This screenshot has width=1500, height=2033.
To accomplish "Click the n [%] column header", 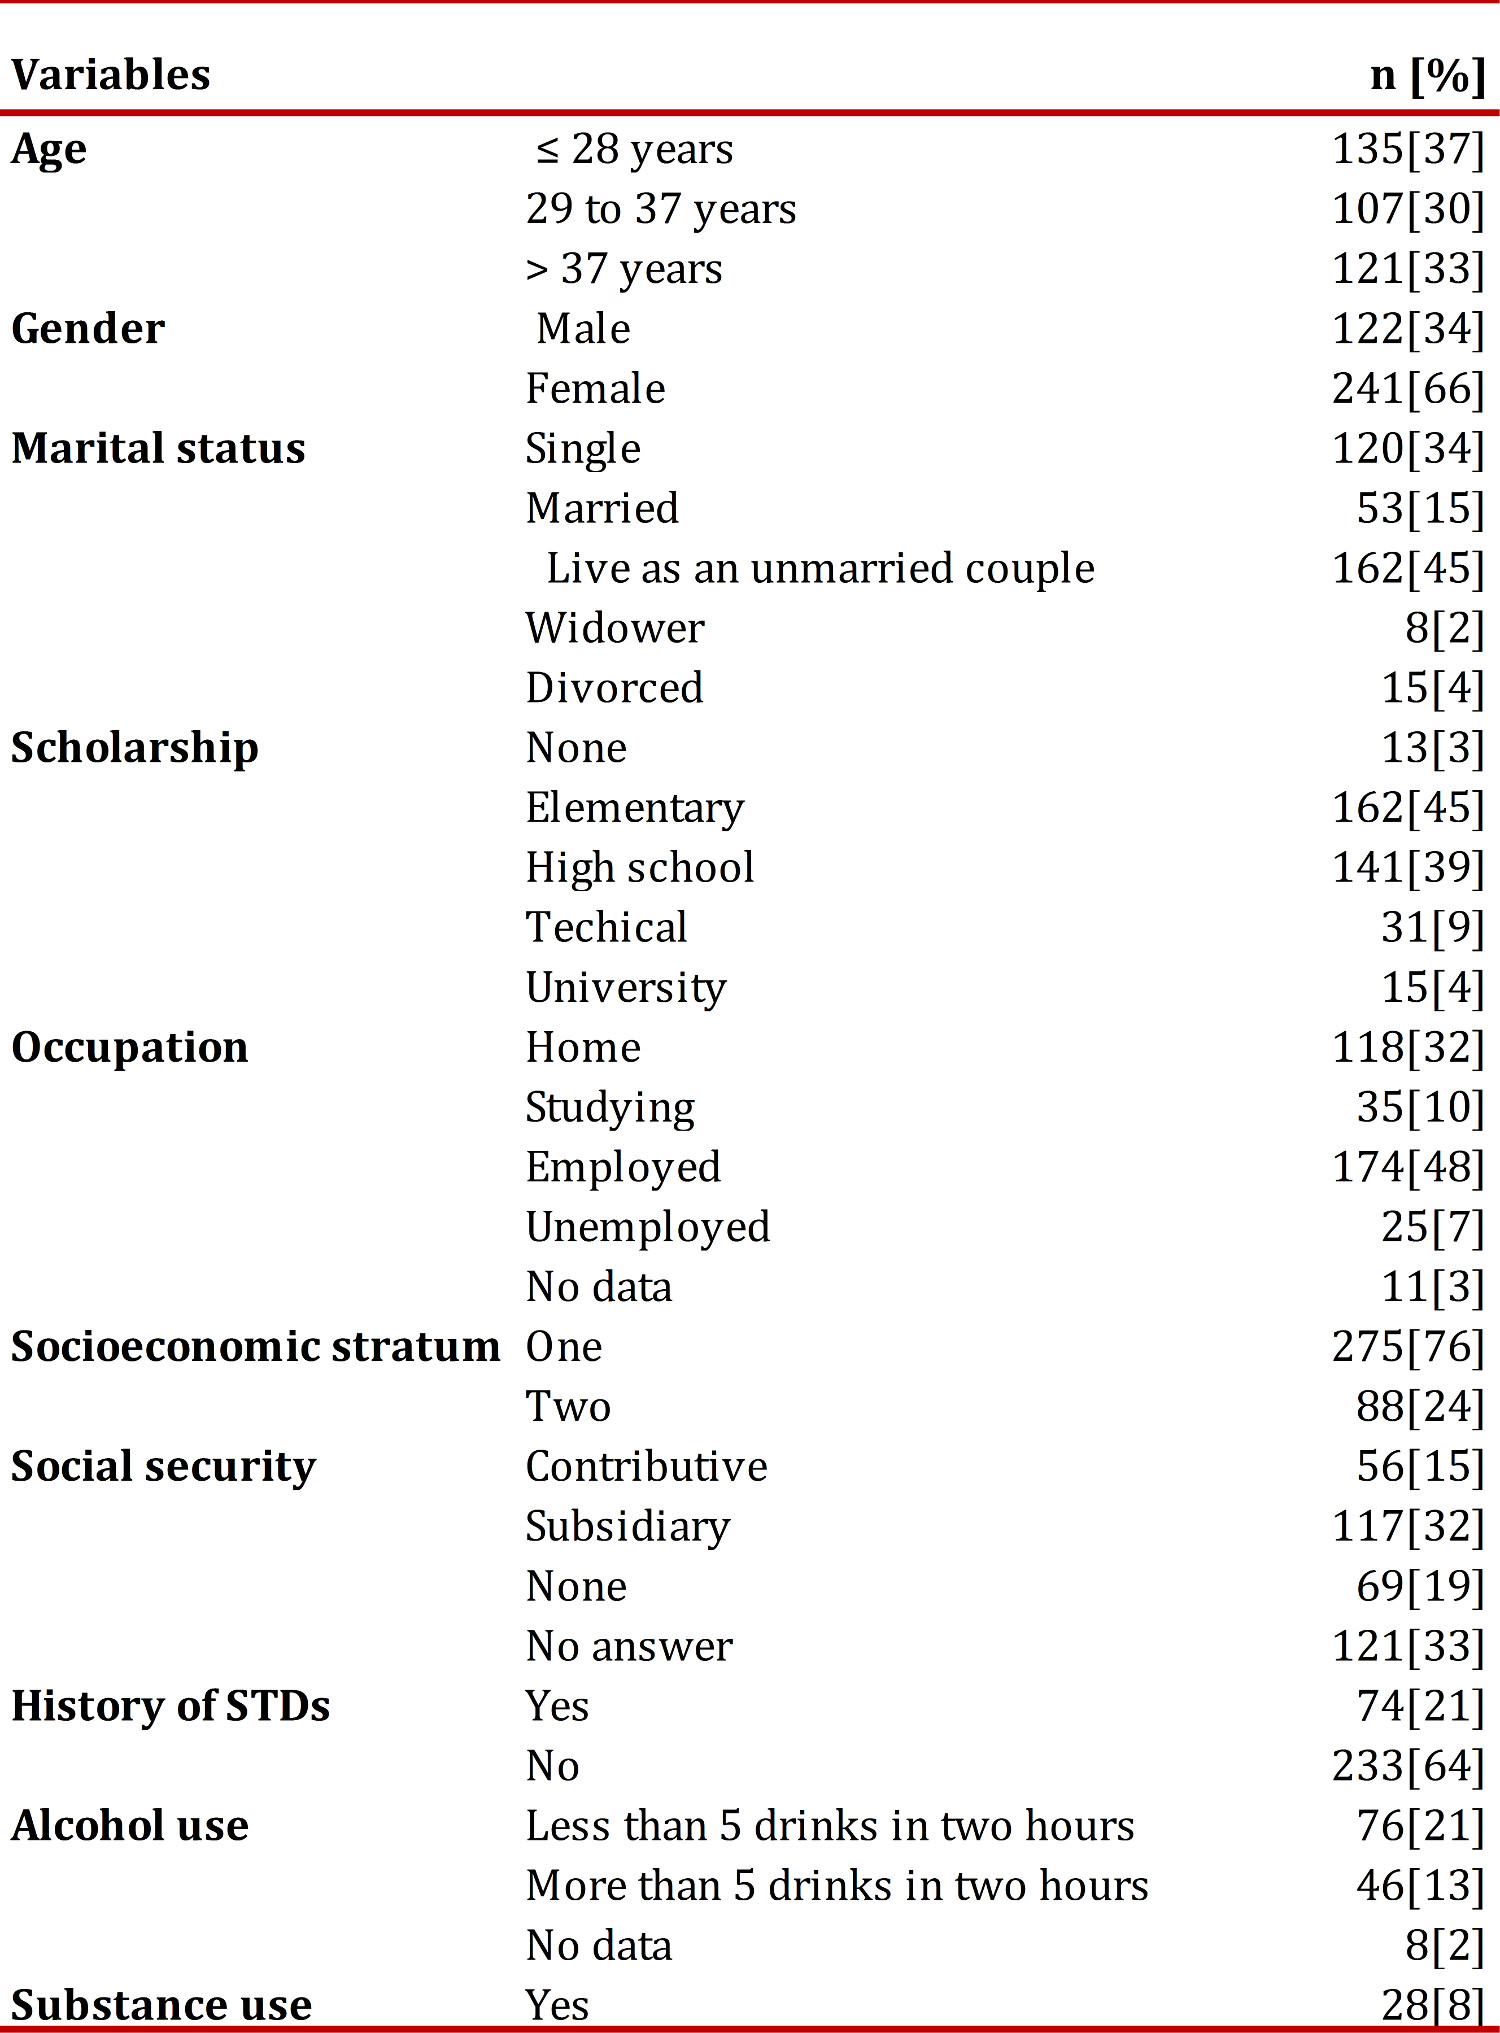I will click(1428, 75).
